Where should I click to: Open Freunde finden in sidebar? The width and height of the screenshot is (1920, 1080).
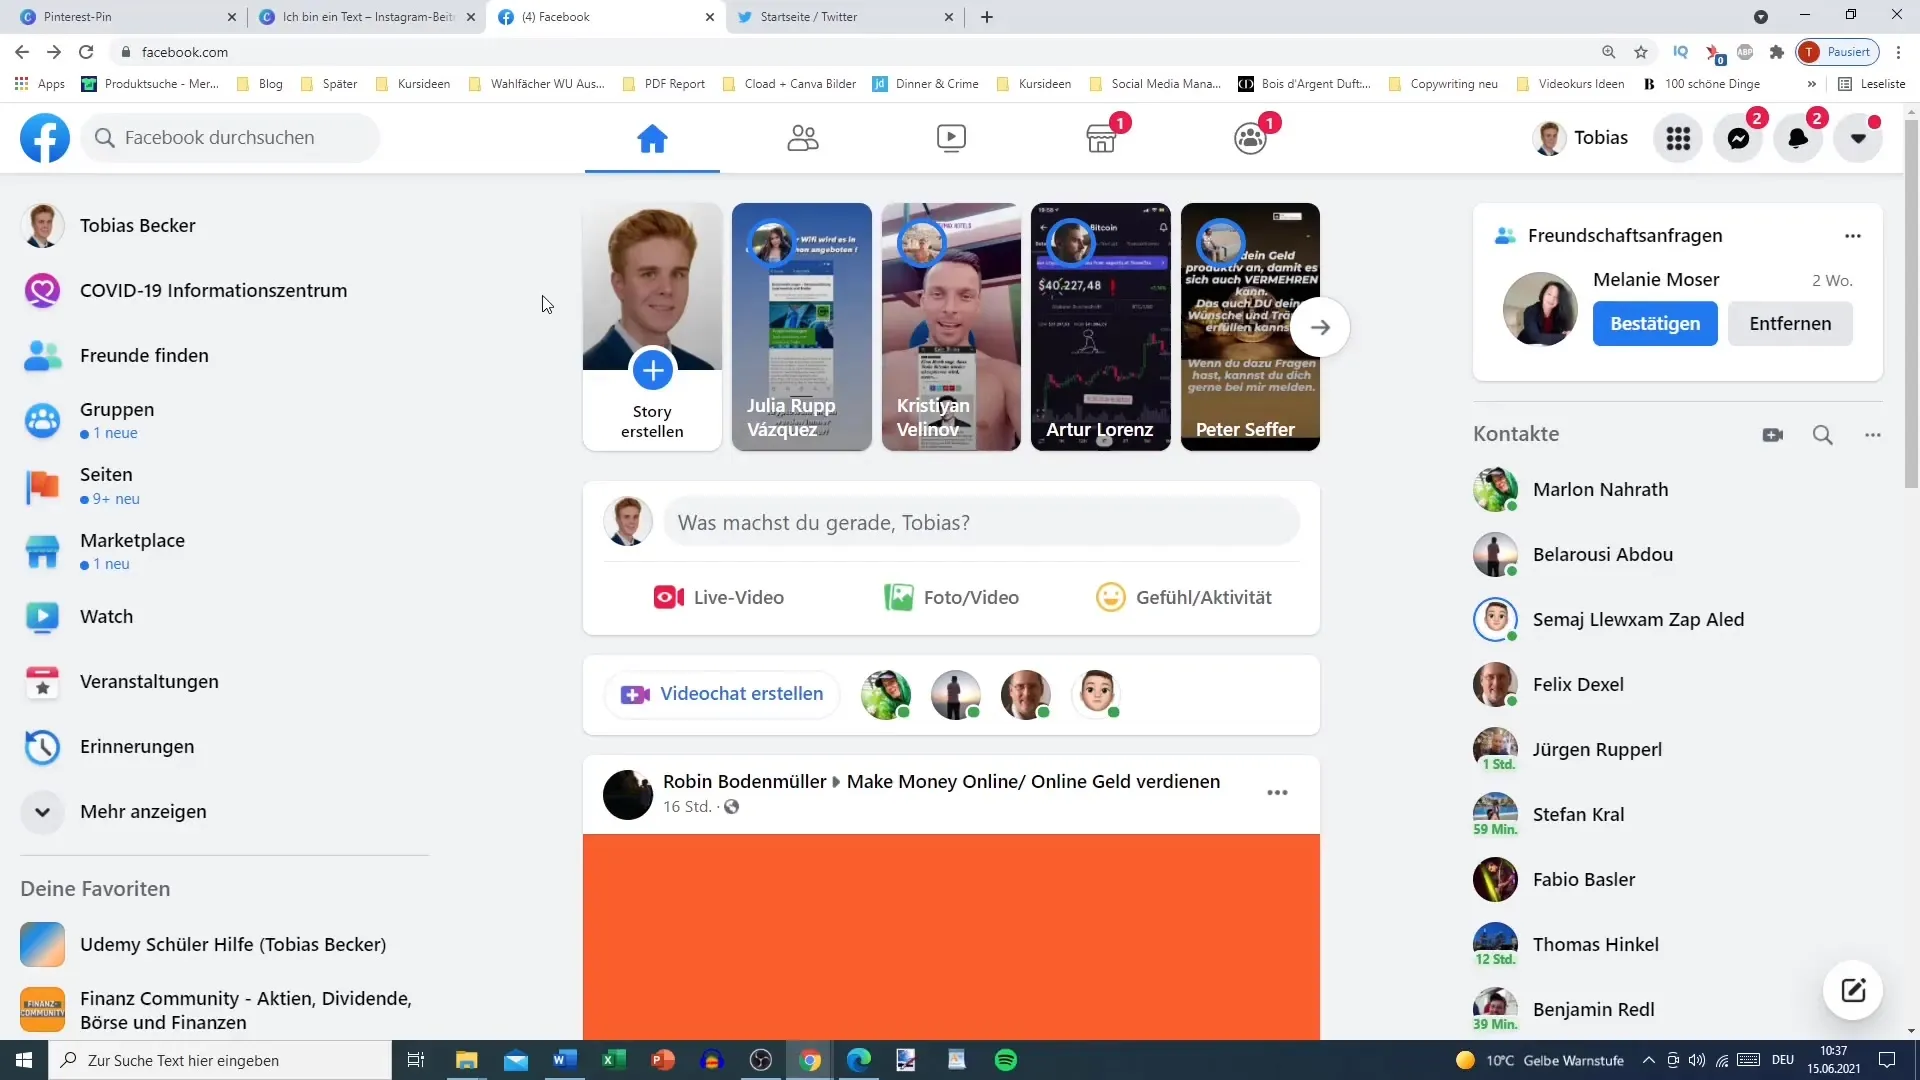coord(225,356)
